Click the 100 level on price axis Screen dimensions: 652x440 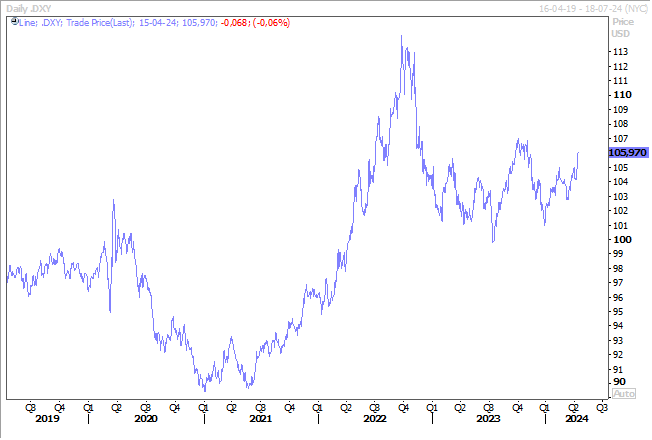619,240
